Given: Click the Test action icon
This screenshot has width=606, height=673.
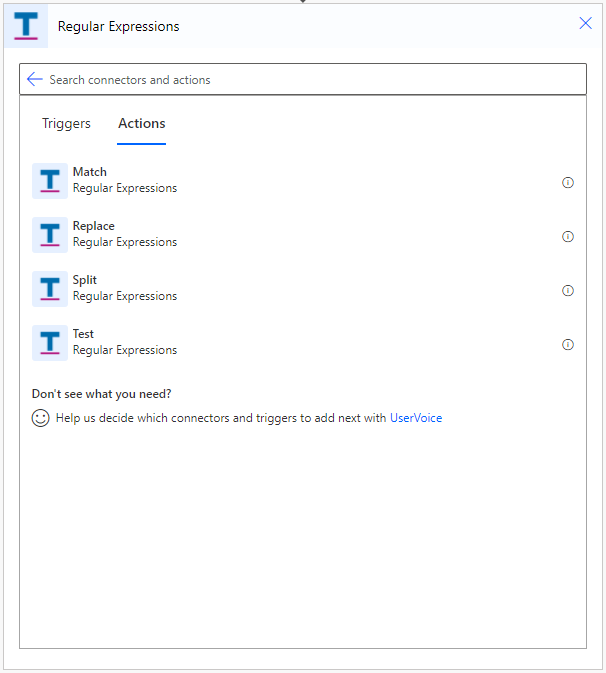Looking at the screenshot, I should coord(50,343).
